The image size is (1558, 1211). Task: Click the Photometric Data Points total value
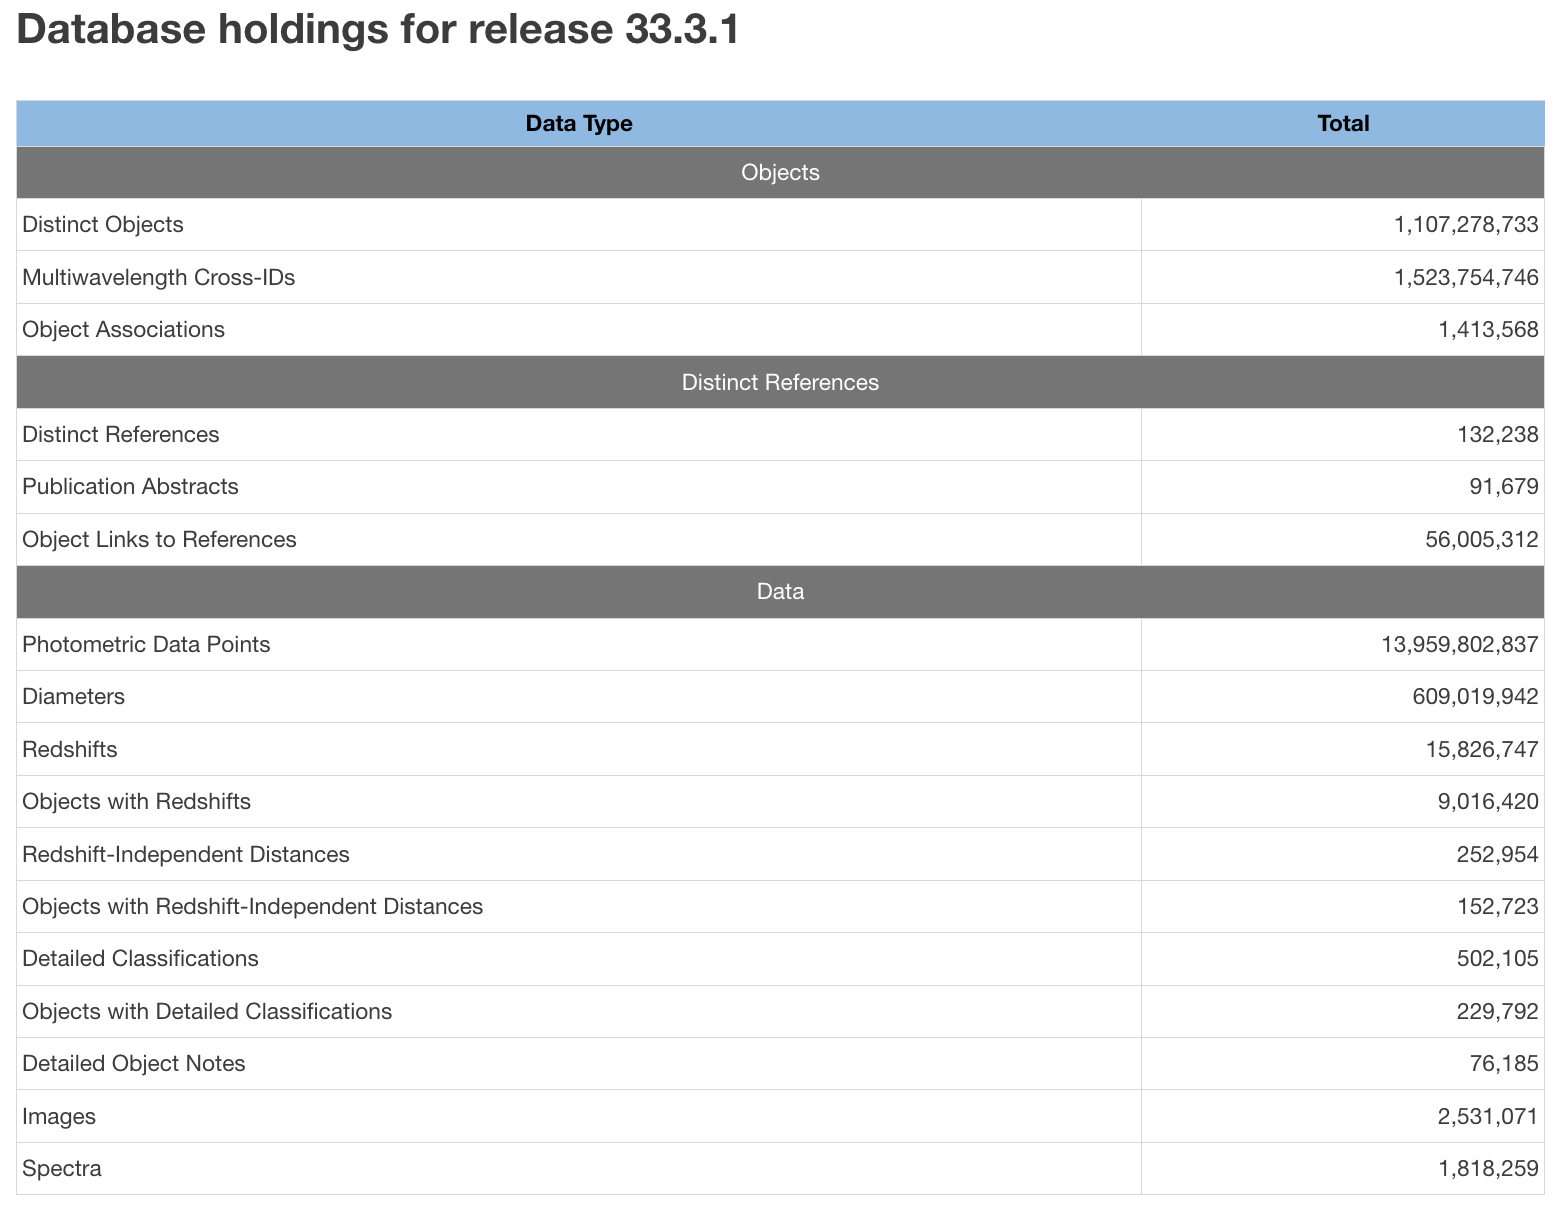tap(1459, 645)
